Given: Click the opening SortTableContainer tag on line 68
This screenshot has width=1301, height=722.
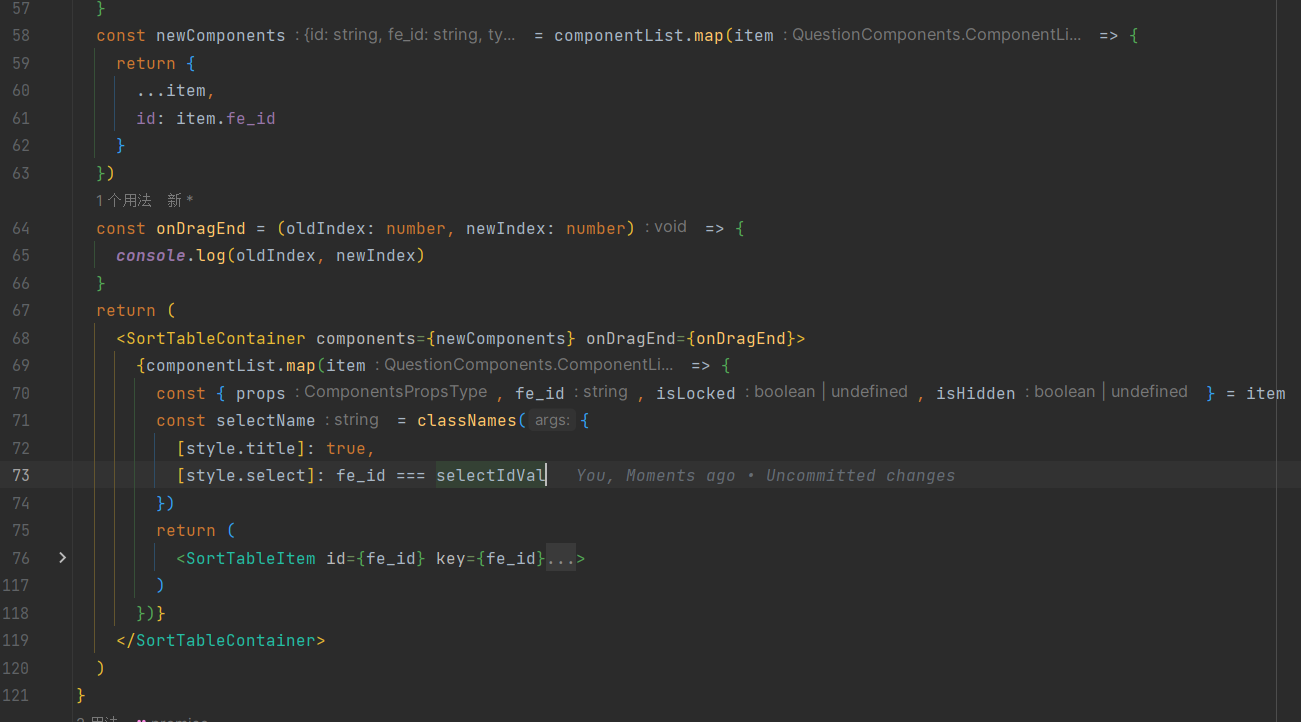Looking at the screenshot, I should (x=216, y=338).
